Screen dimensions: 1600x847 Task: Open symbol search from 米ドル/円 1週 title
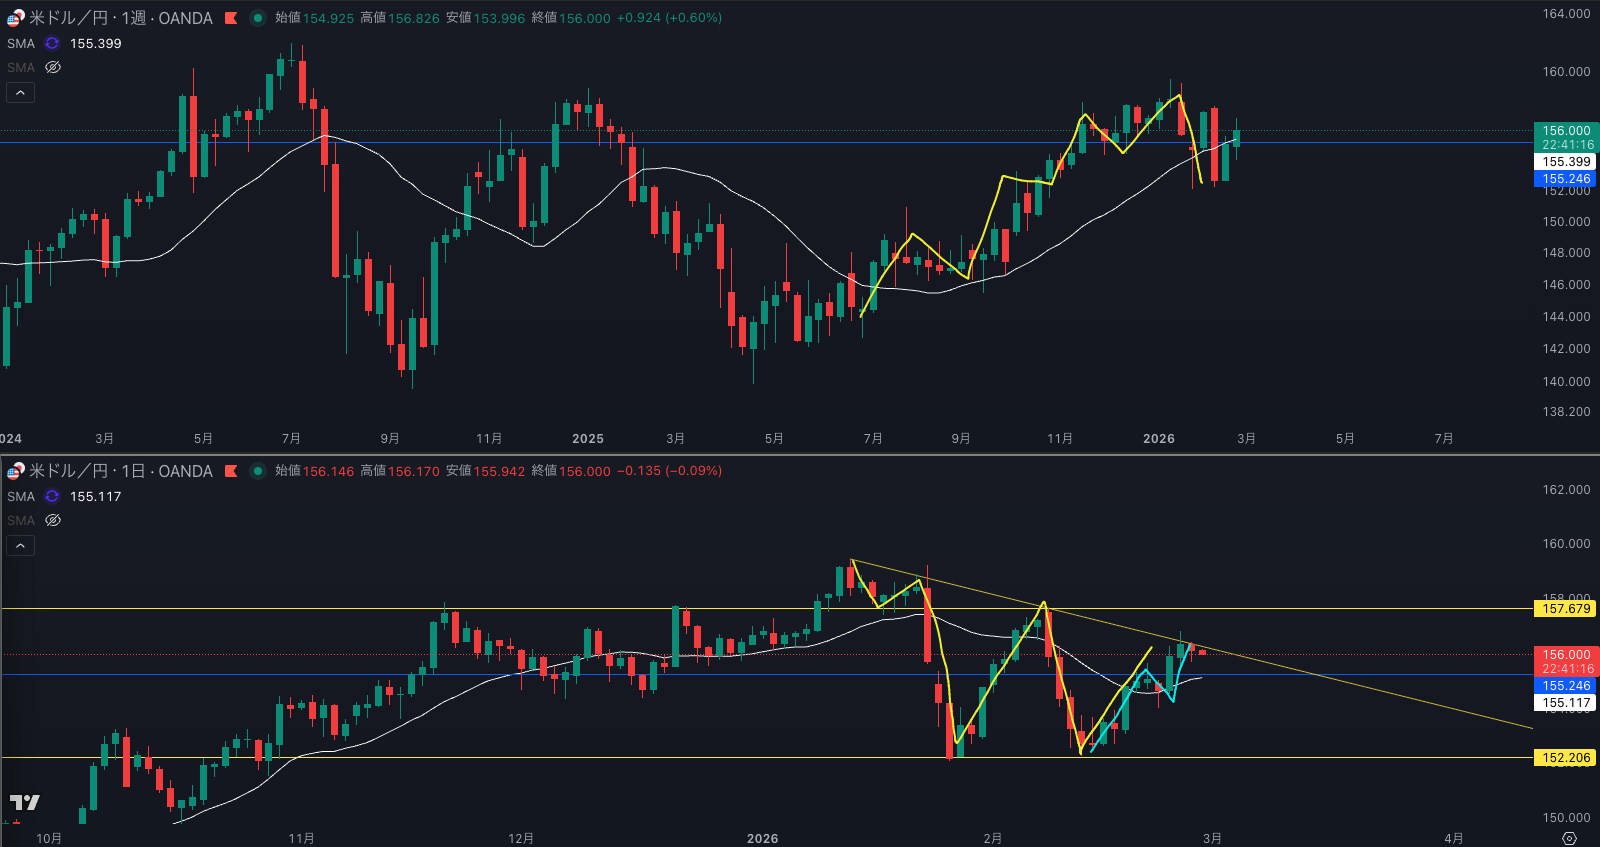pyautogui.click(x=120, y=18)
